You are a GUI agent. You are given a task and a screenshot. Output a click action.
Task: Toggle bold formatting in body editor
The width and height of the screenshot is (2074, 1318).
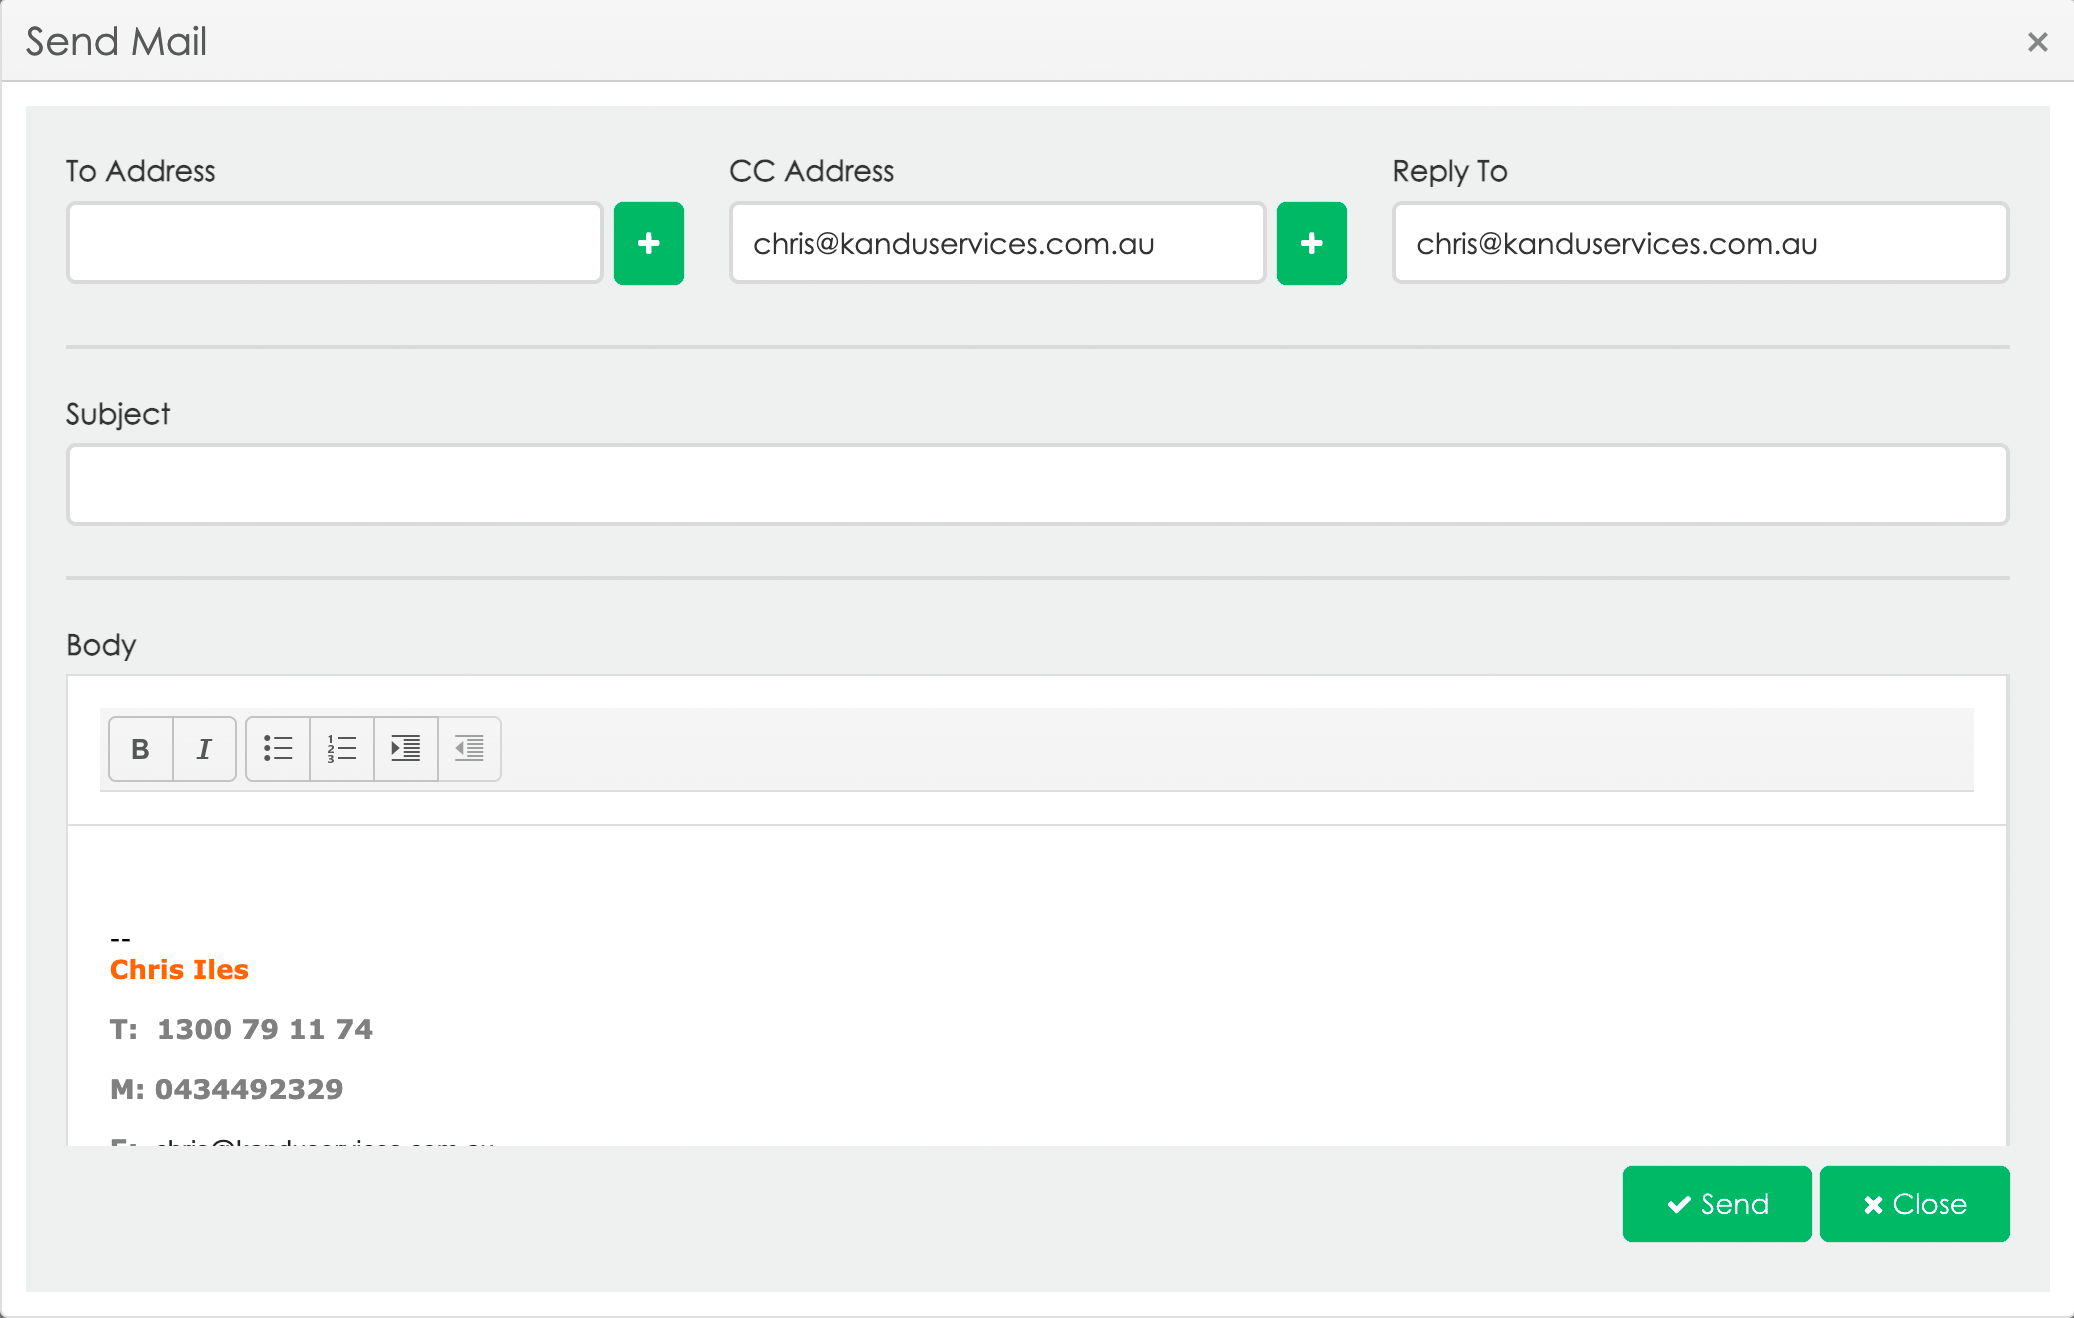(x=141, y=749)
